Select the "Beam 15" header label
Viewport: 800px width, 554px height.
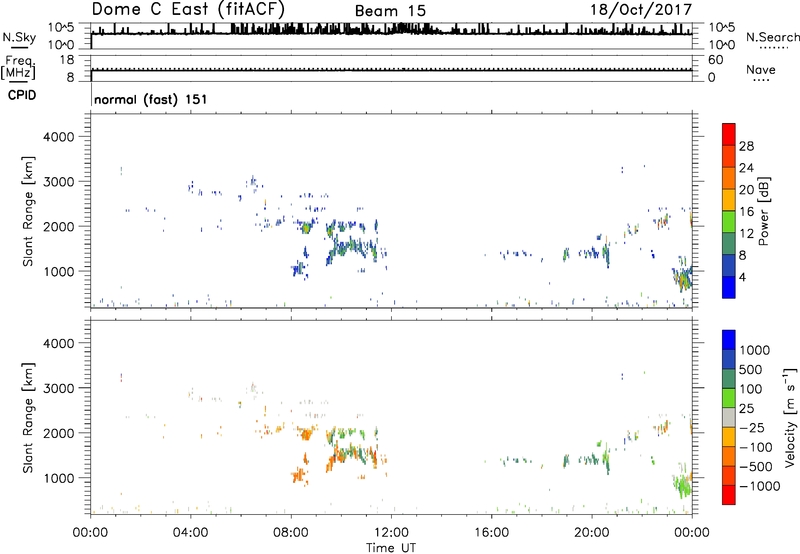click(x=390, y=11)
